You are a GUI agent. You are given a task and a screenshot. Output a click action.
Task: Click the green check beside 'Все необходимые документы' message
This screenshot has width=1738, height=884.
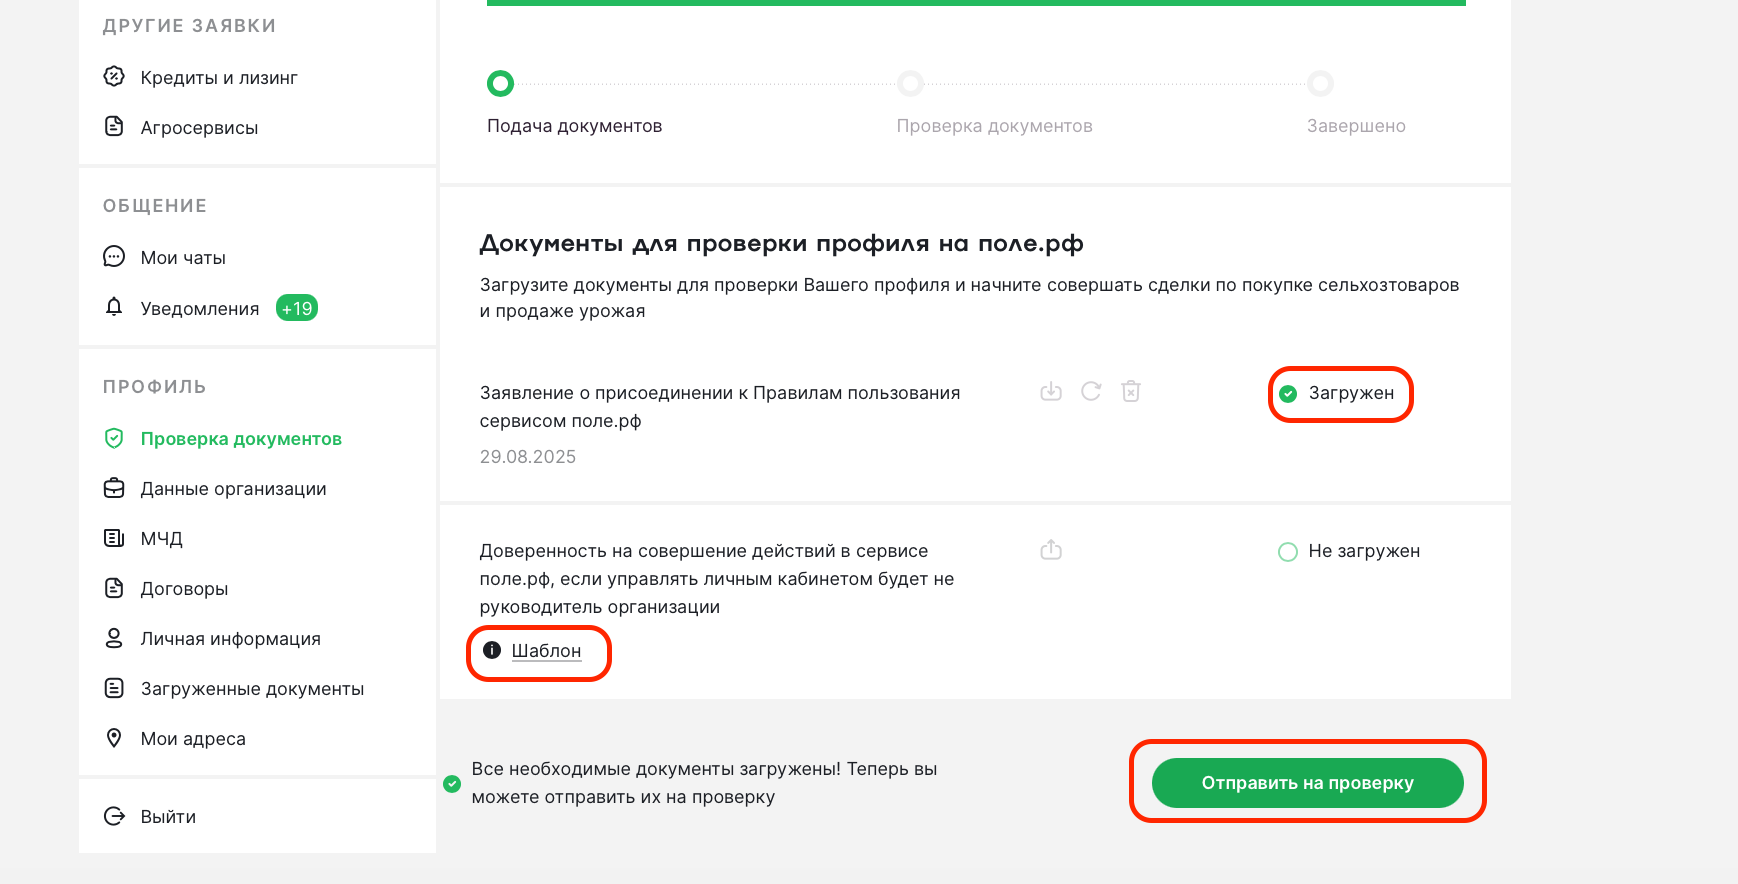pos(452,783)
